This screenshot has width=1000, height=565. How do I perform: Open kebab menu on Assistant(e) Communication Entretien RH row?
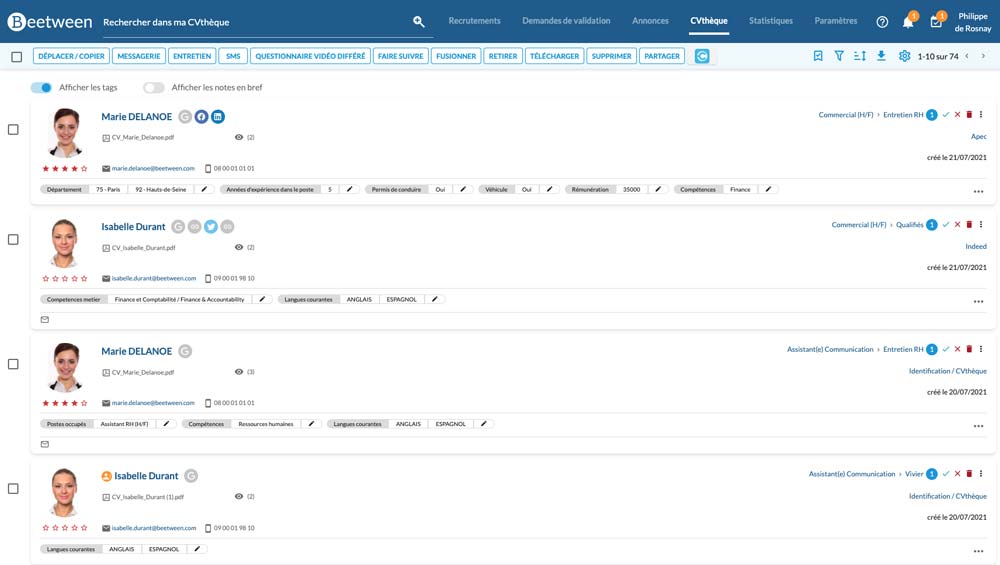coord(981,349)
